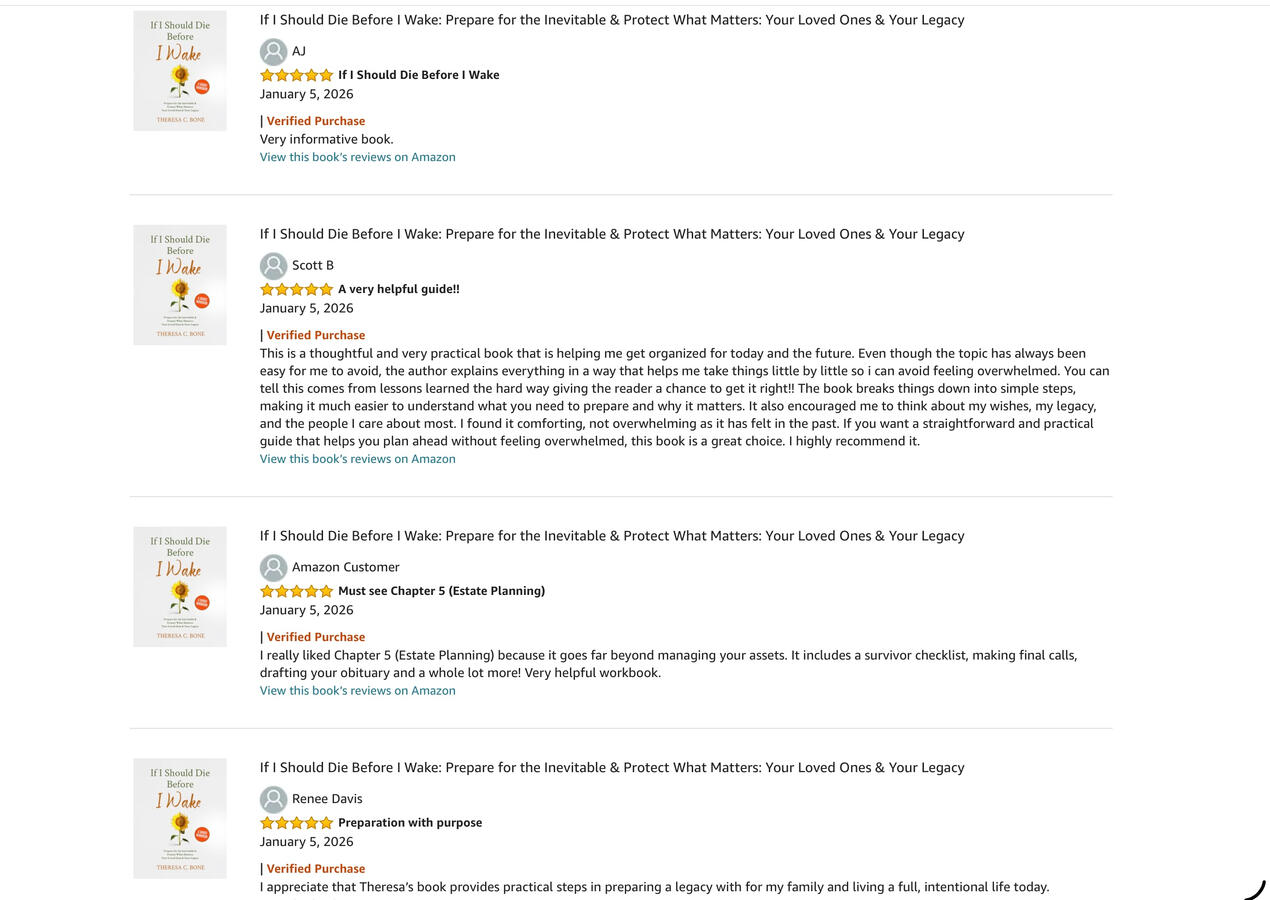The width and height of the screenshot is (1270, 900).
Task: Open book title link above AJ's review
Action: [x=612, y=20]
